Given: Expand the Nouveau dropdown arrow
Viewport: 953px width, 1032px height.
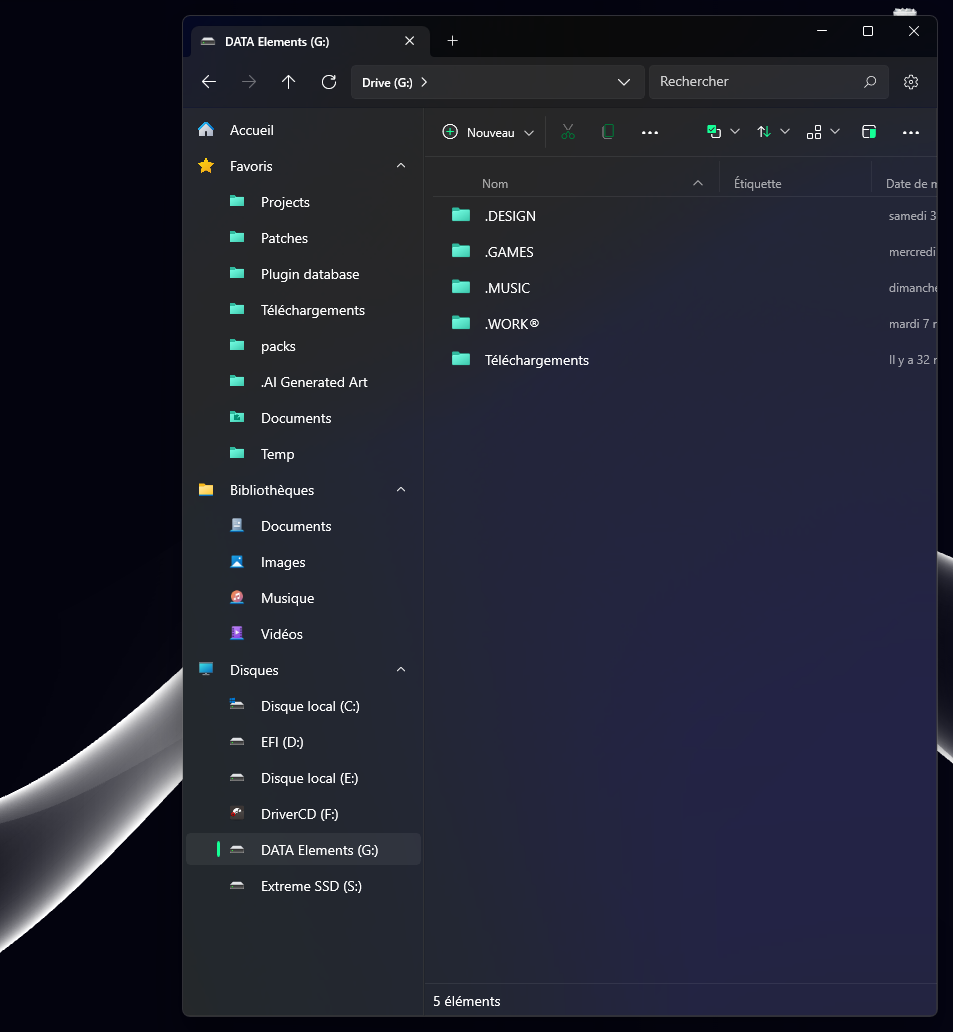Looking at the screenshot, I should click(528, 131).
